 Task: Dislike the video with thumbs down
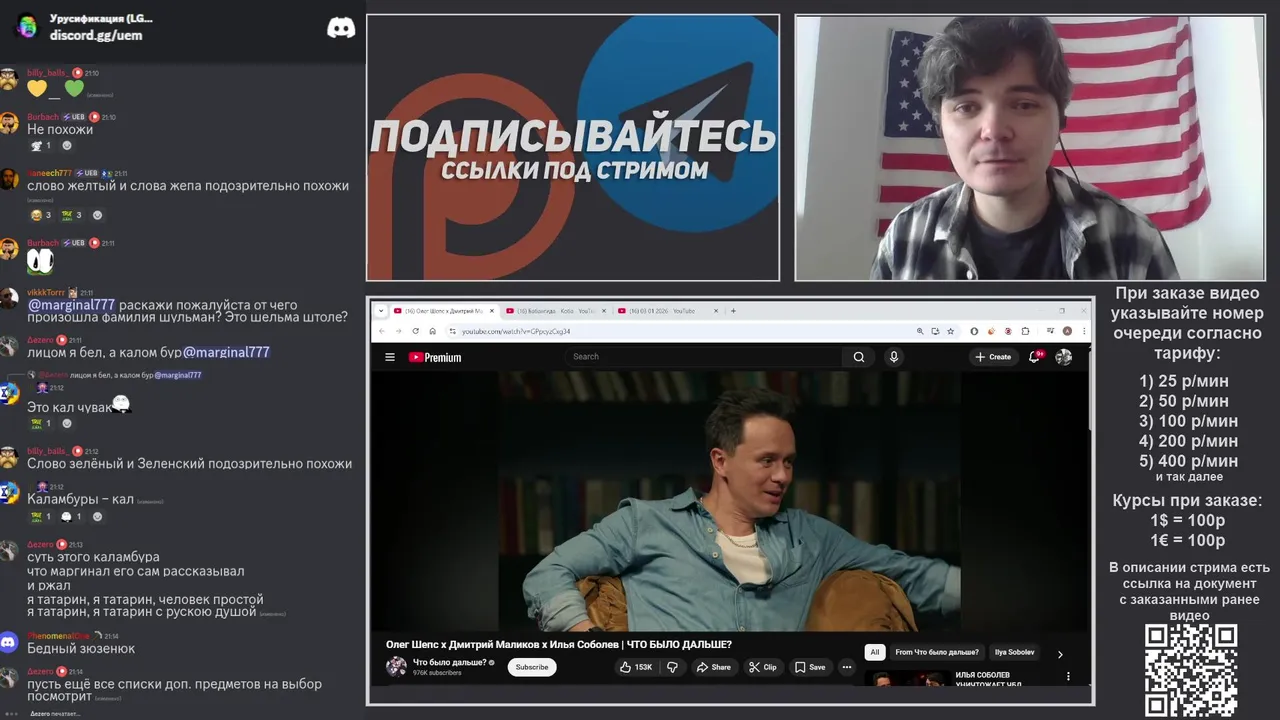coord(673,667)
